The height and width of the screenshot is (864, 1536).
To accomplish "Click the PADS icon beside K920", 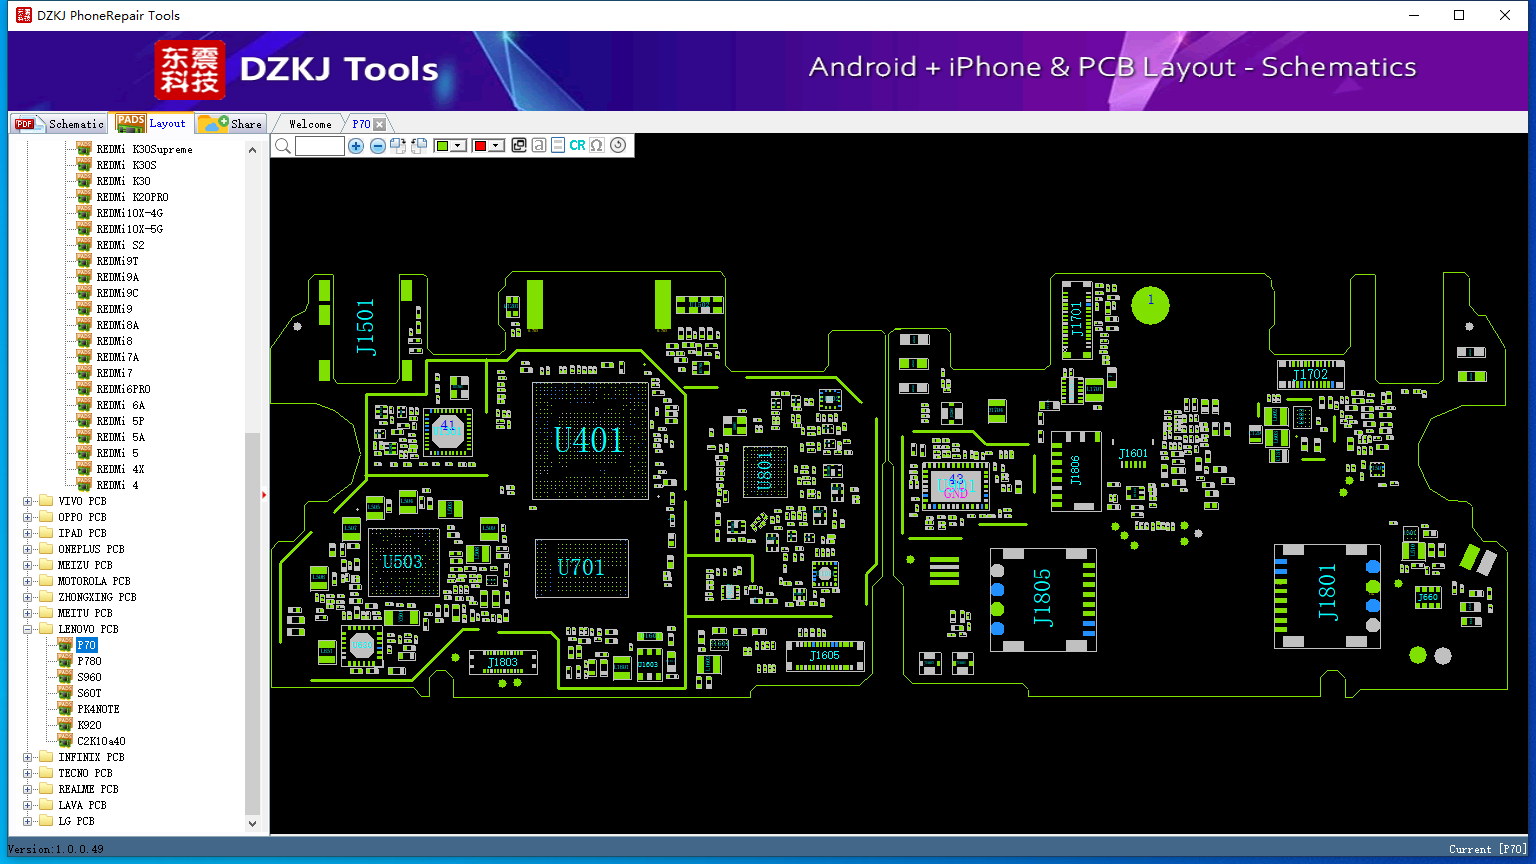I will [x=65, y=725].
